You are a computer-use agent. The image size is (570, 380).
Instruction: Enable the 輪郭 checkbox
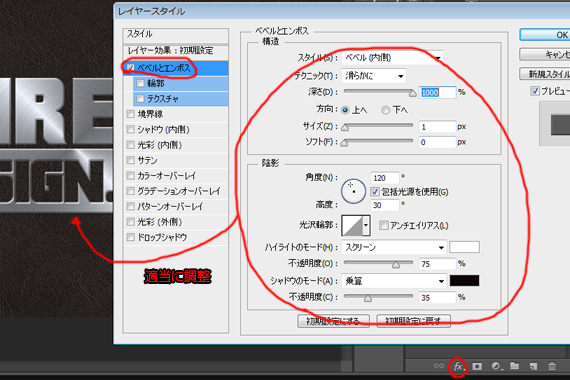pyautogui.click(x=140, y=84)
